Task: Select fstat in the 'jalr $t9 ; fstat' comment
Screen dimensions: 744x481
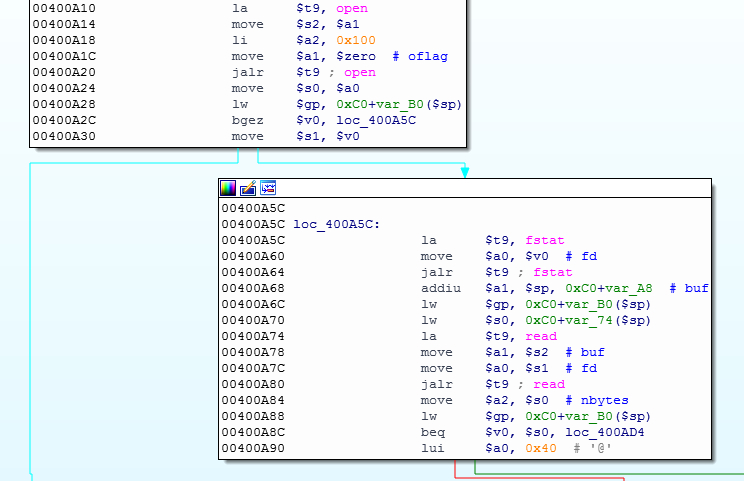Action: (553, 272)
